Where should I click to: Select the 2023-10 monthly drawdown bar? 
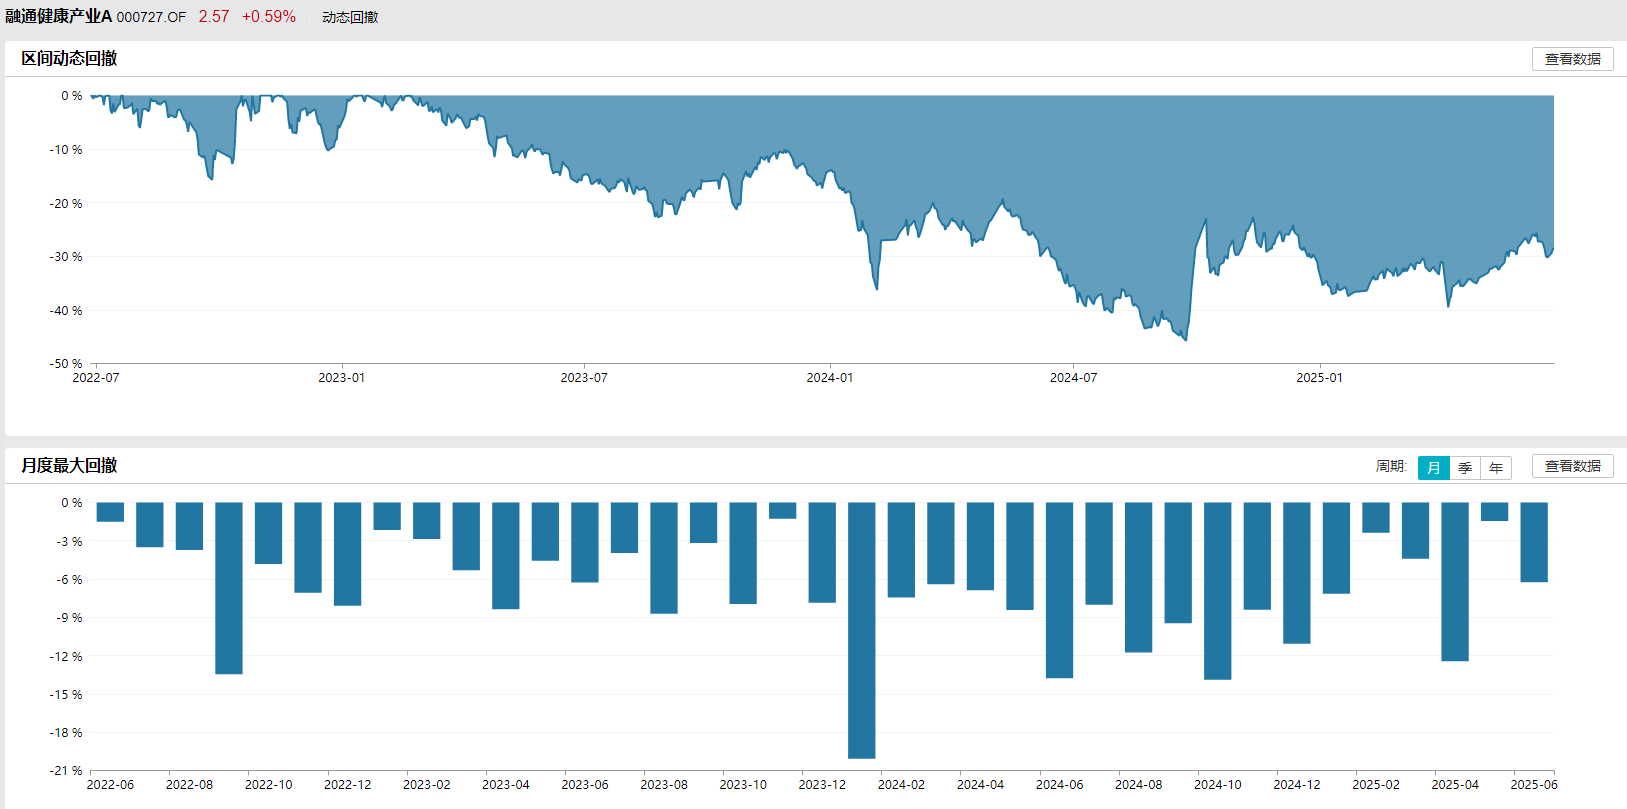743,553
